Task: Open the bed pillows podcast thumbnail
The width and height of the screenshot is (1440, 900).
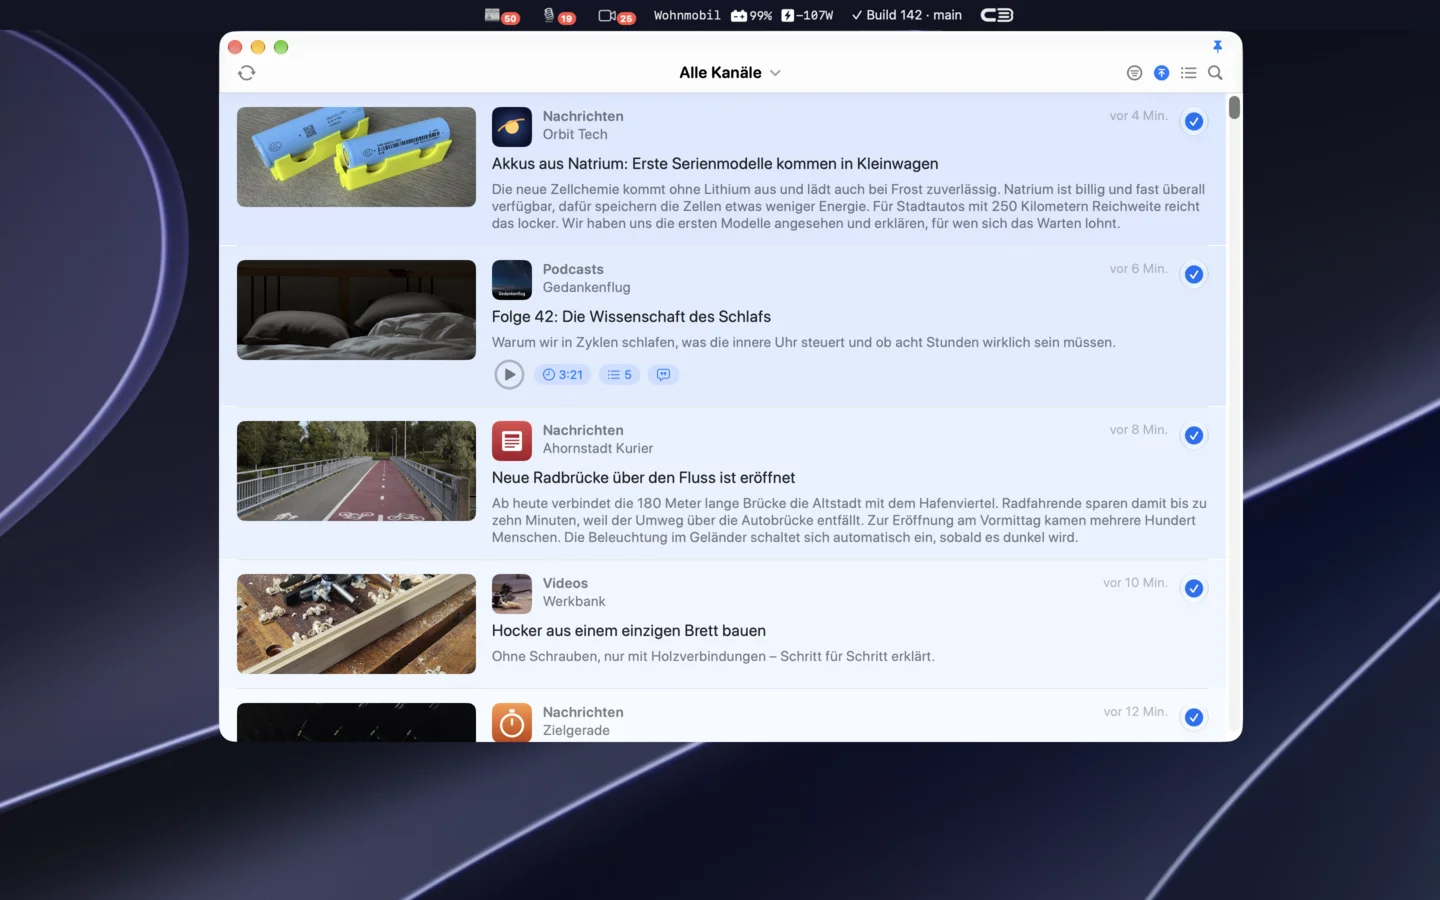Action: click(x=356, y=310)
